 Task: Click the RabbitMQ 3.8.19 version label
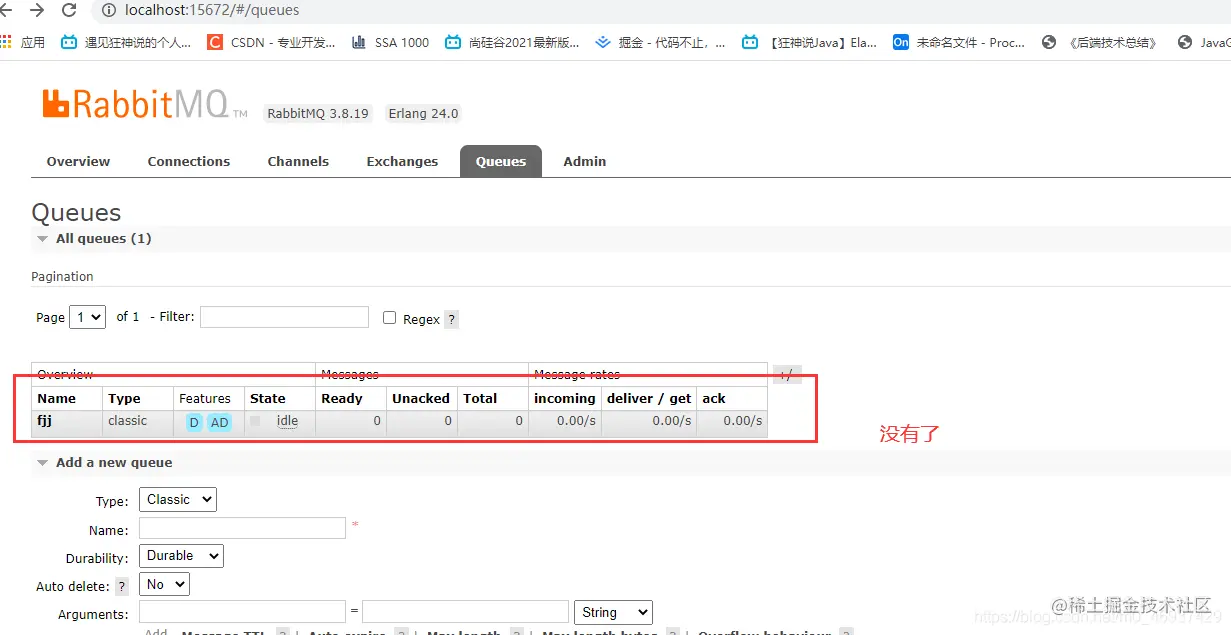(318, 113)
